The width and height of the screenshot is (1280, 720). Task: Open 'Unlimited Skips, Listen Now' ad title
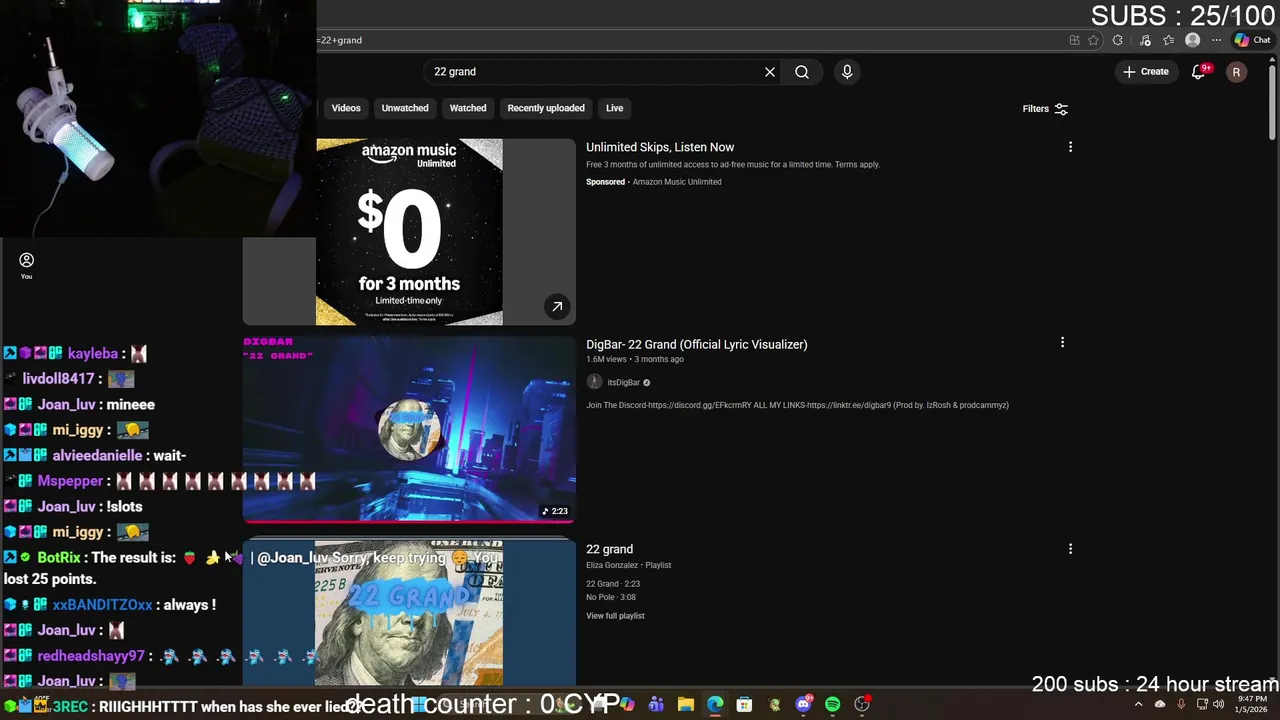click(x=660, y=147)
